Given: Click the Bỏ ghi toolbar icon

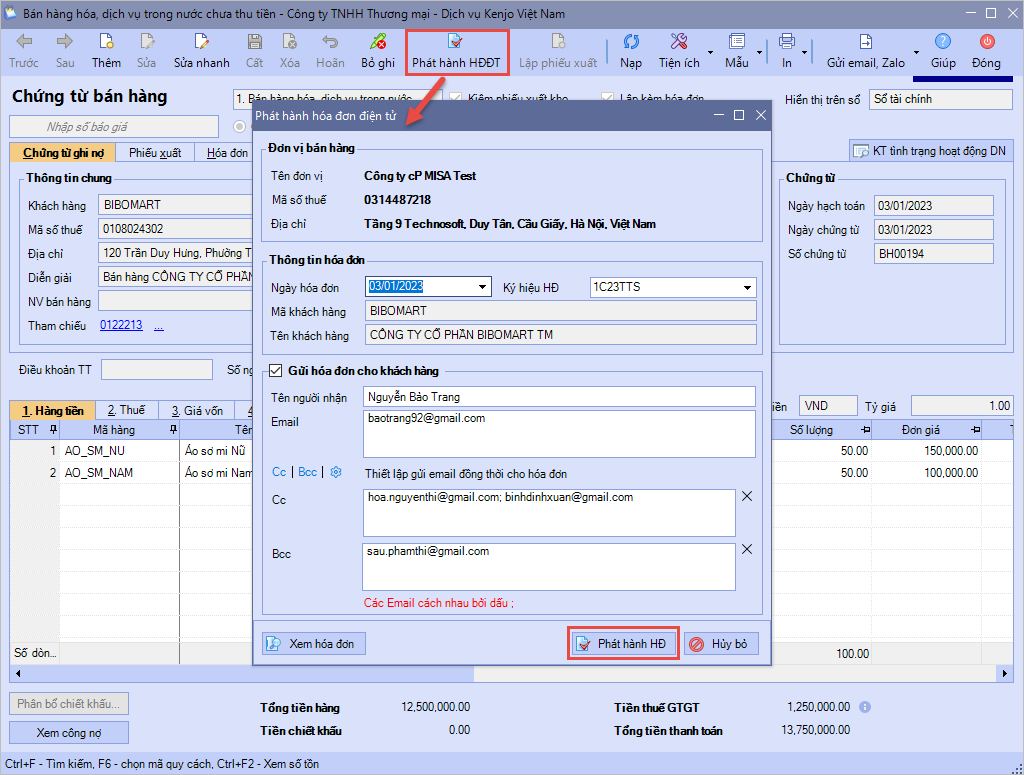Looking at the screenshot, I should click(378, 42).
